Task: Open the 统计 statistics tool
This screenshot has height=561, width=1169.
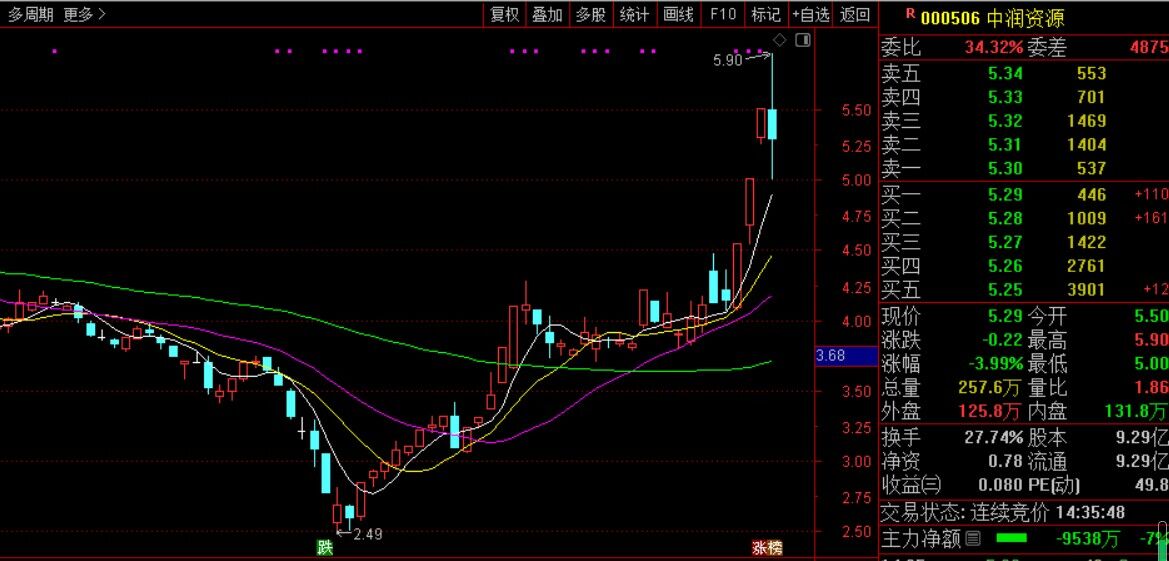Action: pyautogui.click(x=634, y=13)
